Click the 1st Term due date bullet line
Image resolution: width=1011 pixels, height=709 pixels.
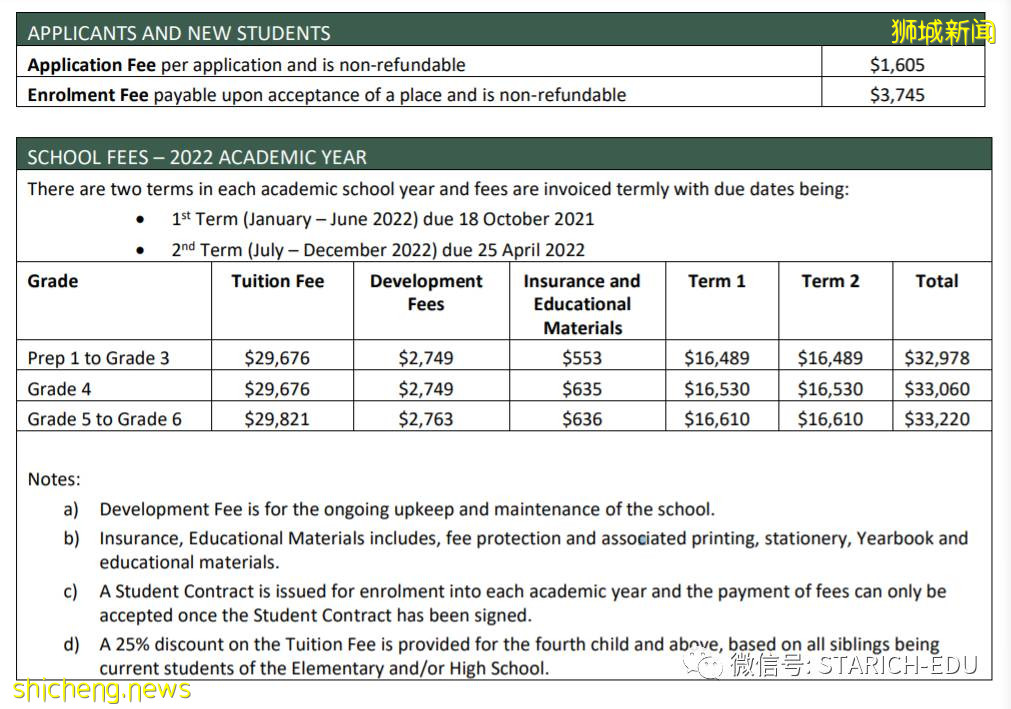[382, 219]
